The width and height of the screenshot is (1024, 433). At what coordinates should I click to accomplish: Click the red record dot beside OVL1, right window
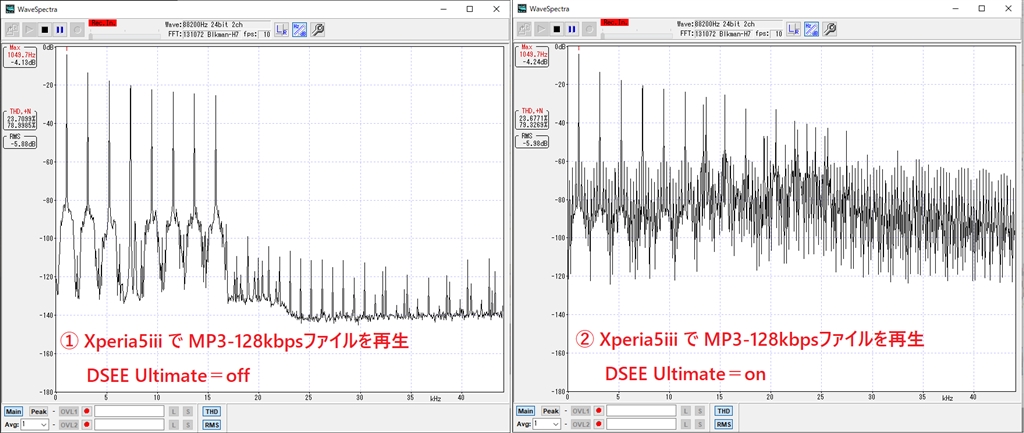[599, 411]
